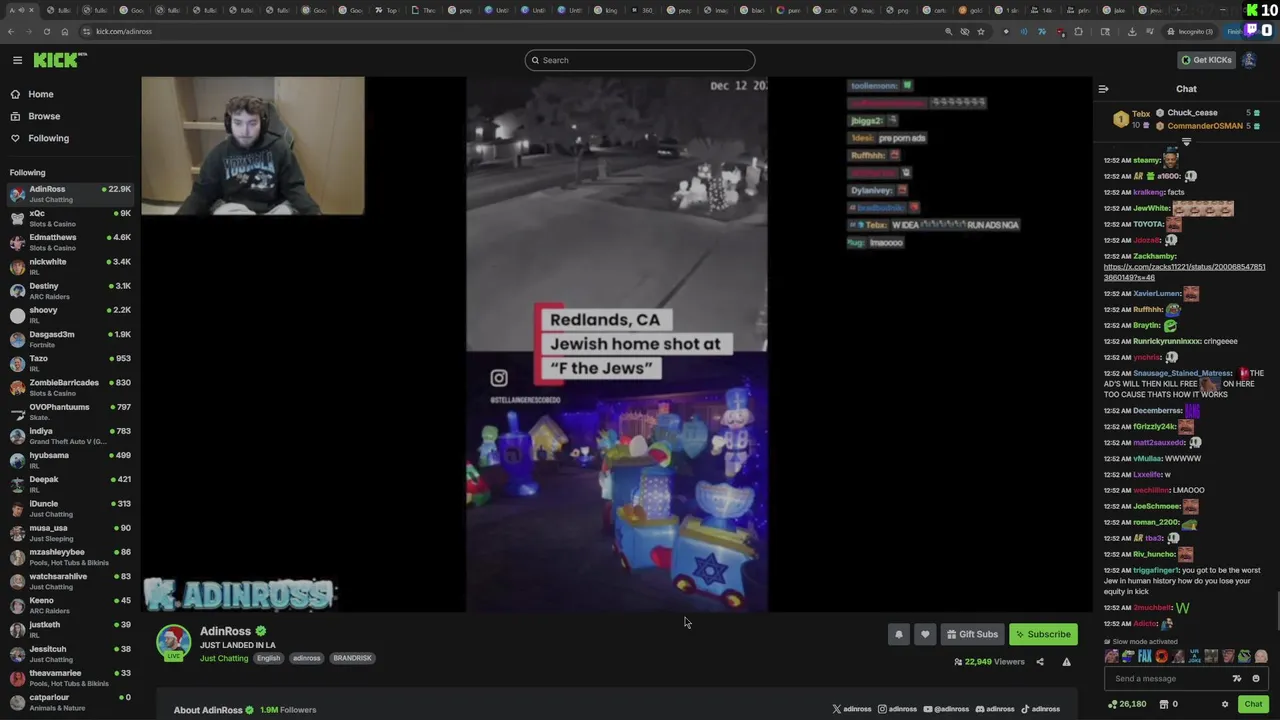Open @adinross YouTube link
This screenshot has height=720, width=1280.
(946, 709)
